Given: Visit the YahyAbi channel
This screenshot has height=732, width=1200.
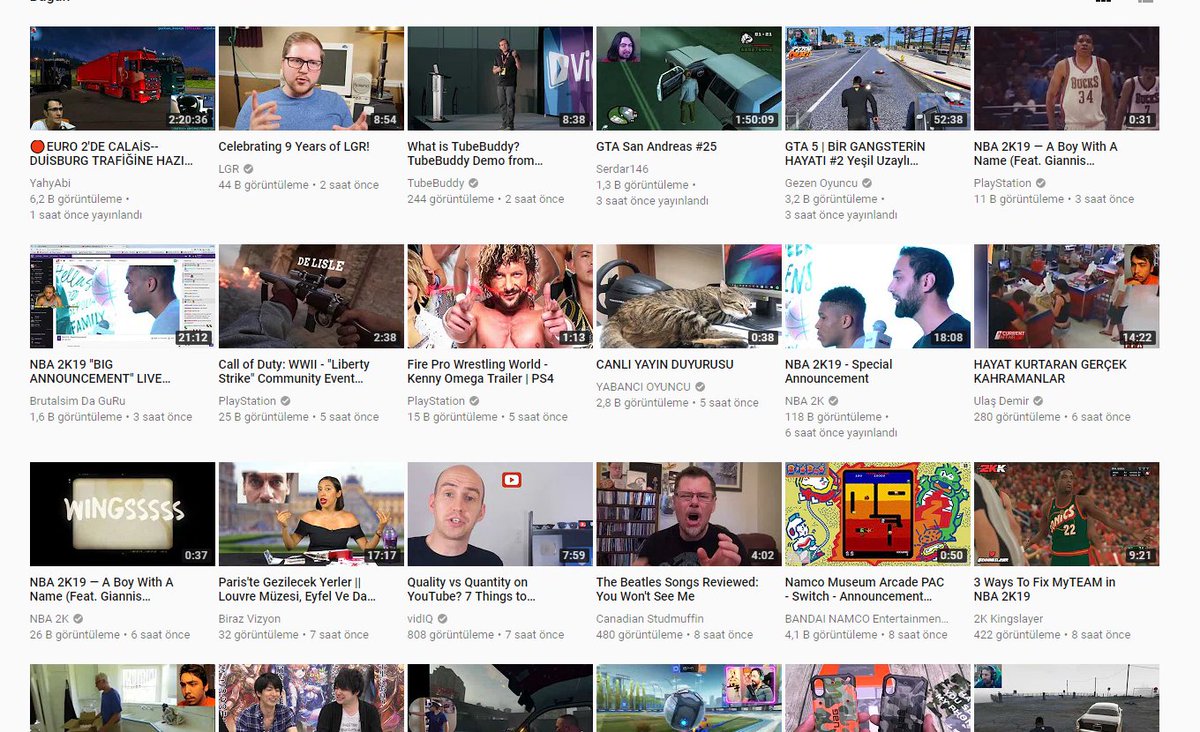Looking at the screenshot, I should point(52,183).
